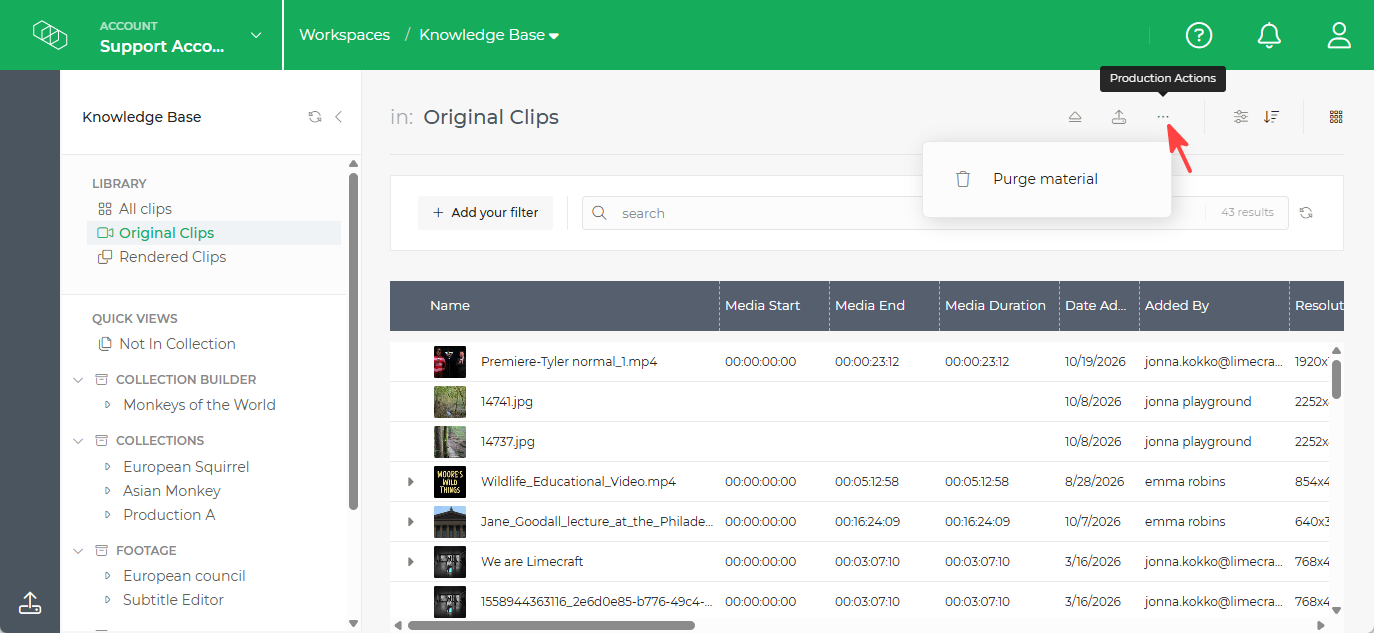This screenshot has width=1374, height=633.
Task: Click the trash icon for Purge material
Action: [x=963, y=179]
